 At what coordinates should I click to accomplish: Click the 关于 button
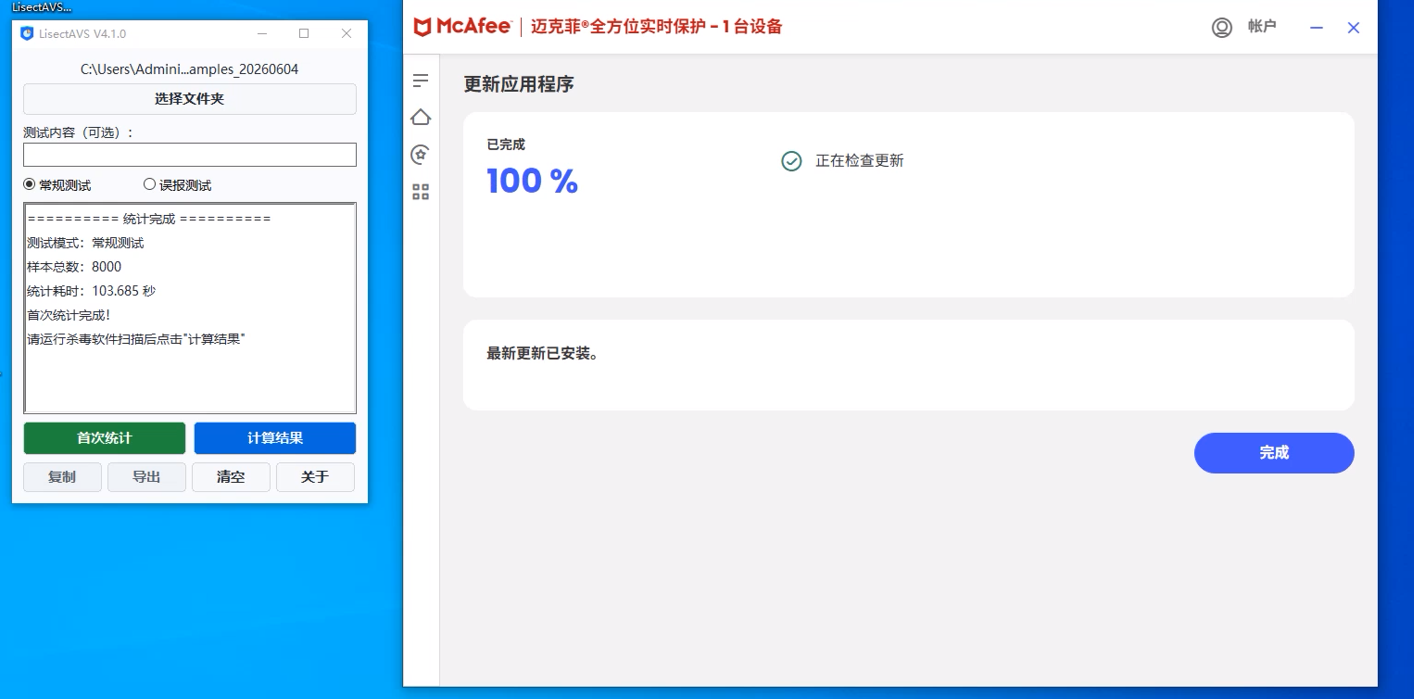tap(315, 477)
